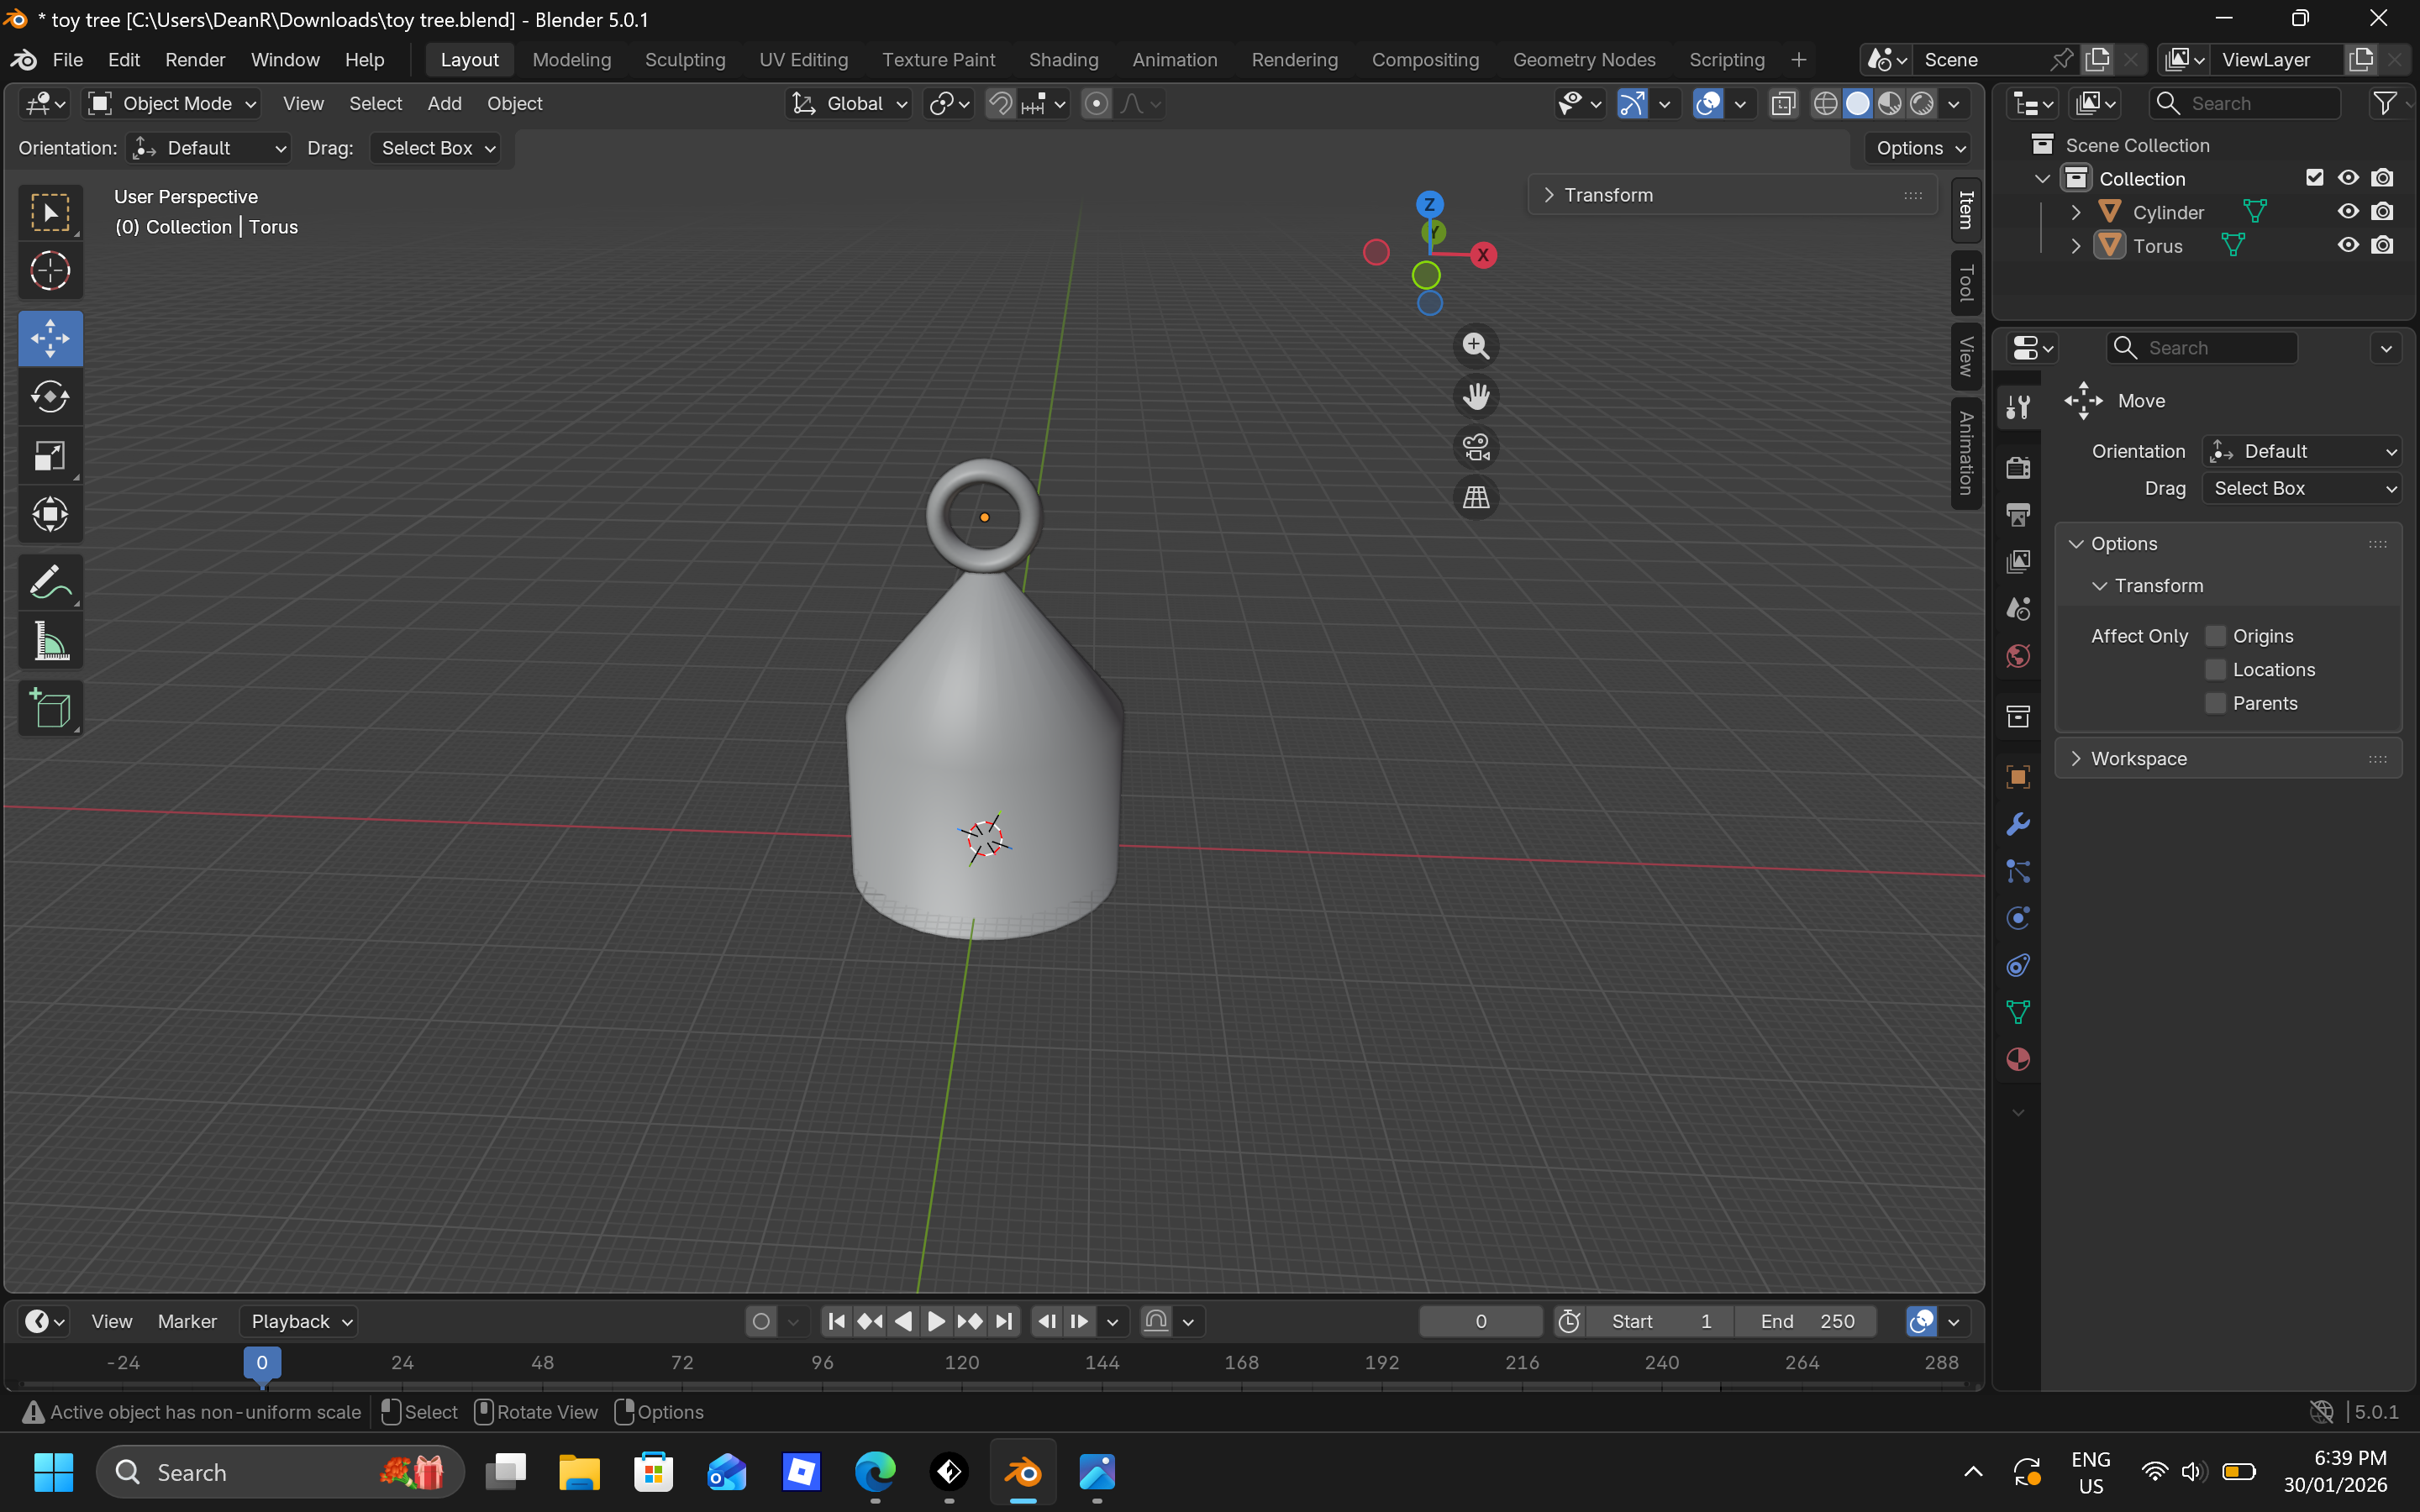Expand the Workspace panel
The height and width of the screenshot is (1512, 2420).
(x=2228, y=759)
